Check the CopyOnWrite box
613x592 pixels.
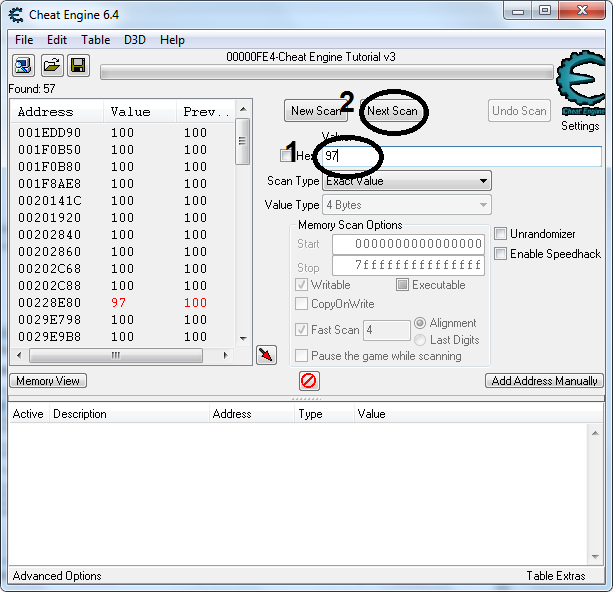pyautogui.click(x=301, y=303)
